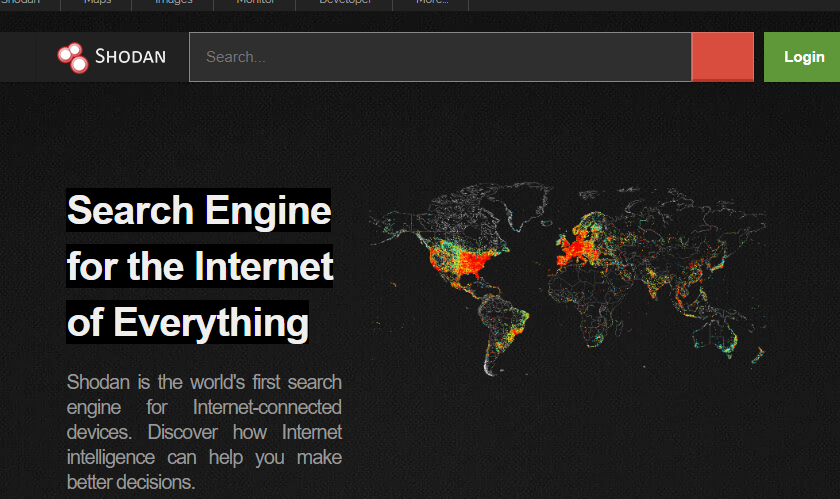Open the Maps nav item
Image resolution: width=840 pixels, height=499 pixels.
coord(96,3)
